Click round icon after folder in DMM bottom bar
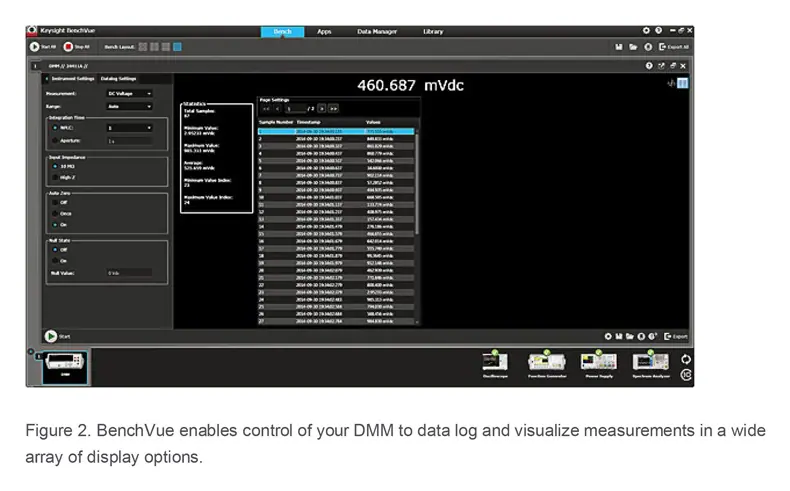790x491 pixels. 641,336
